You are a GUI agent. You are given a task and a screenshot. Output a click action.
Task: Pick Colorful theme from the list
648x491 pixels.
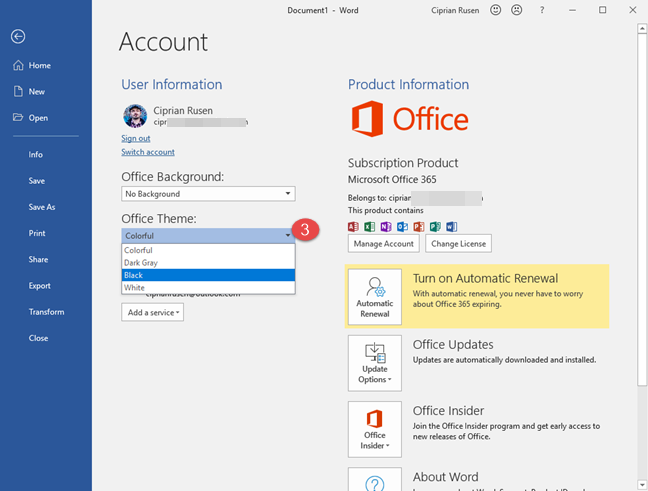pyautogui.click(x=208, y=250)
